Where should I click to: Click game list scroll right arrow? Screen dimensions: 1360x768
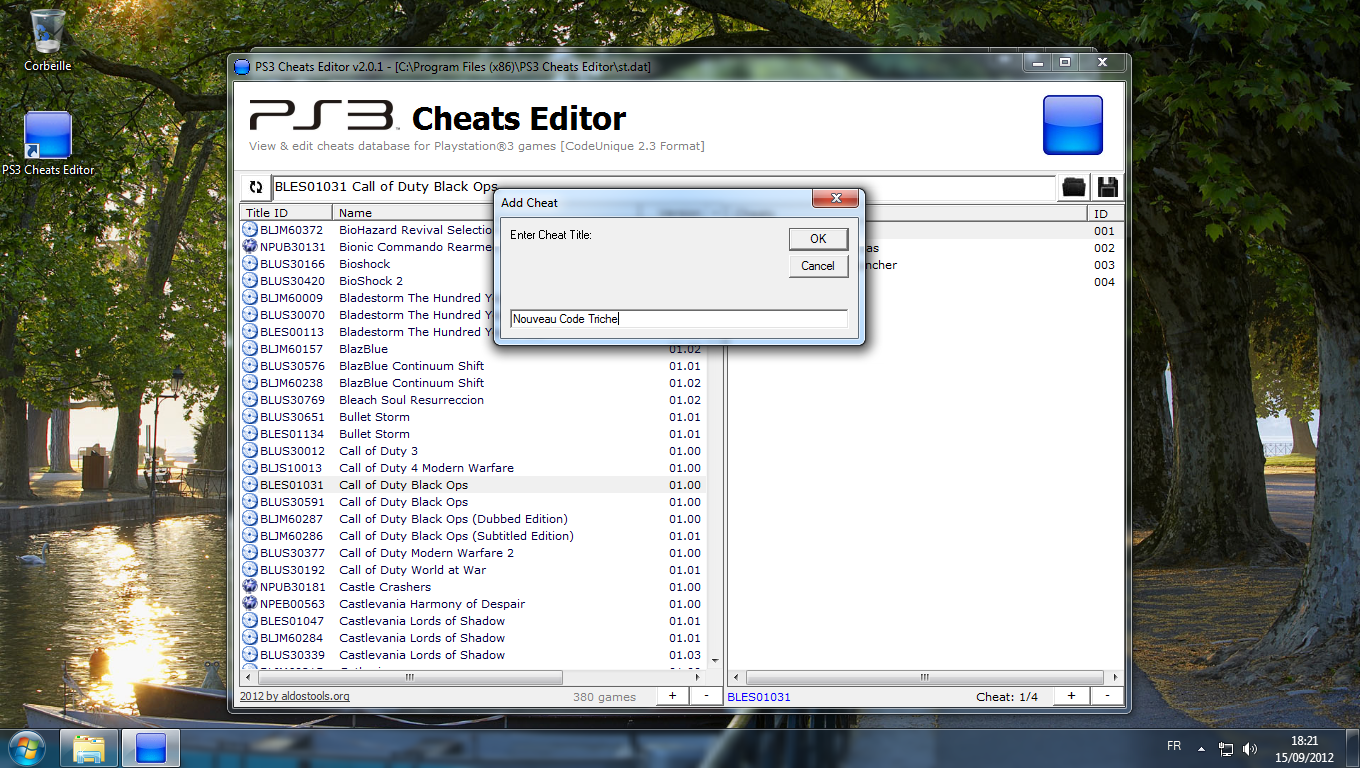699,677
